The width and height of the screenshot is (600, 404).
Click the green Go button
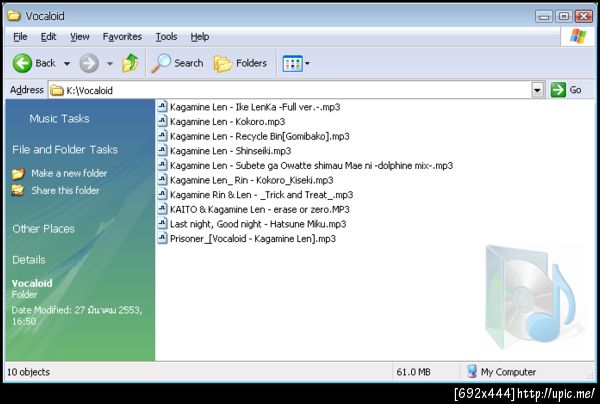566,90
